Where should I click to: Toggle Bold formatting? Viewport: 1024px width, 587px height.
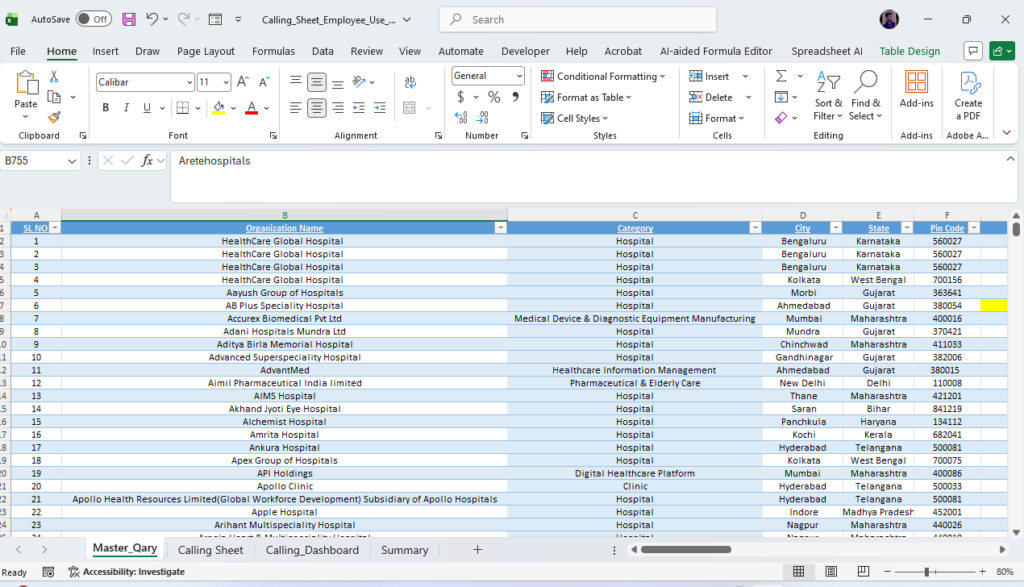tap(105, 108)
